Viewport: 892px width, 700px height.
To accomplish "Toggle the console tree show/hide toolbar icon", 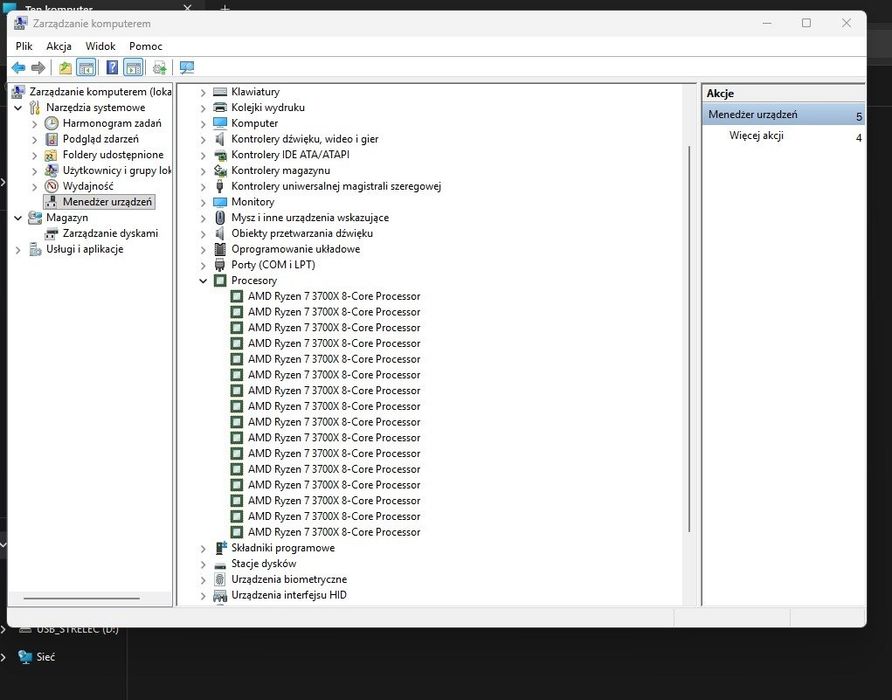I will [x=86, y=68].
